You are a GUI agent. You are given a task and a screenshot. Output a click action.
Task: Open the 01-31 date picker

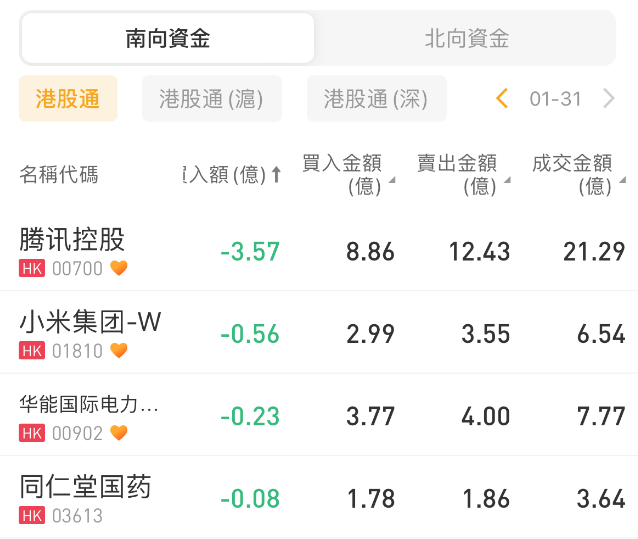555,99
